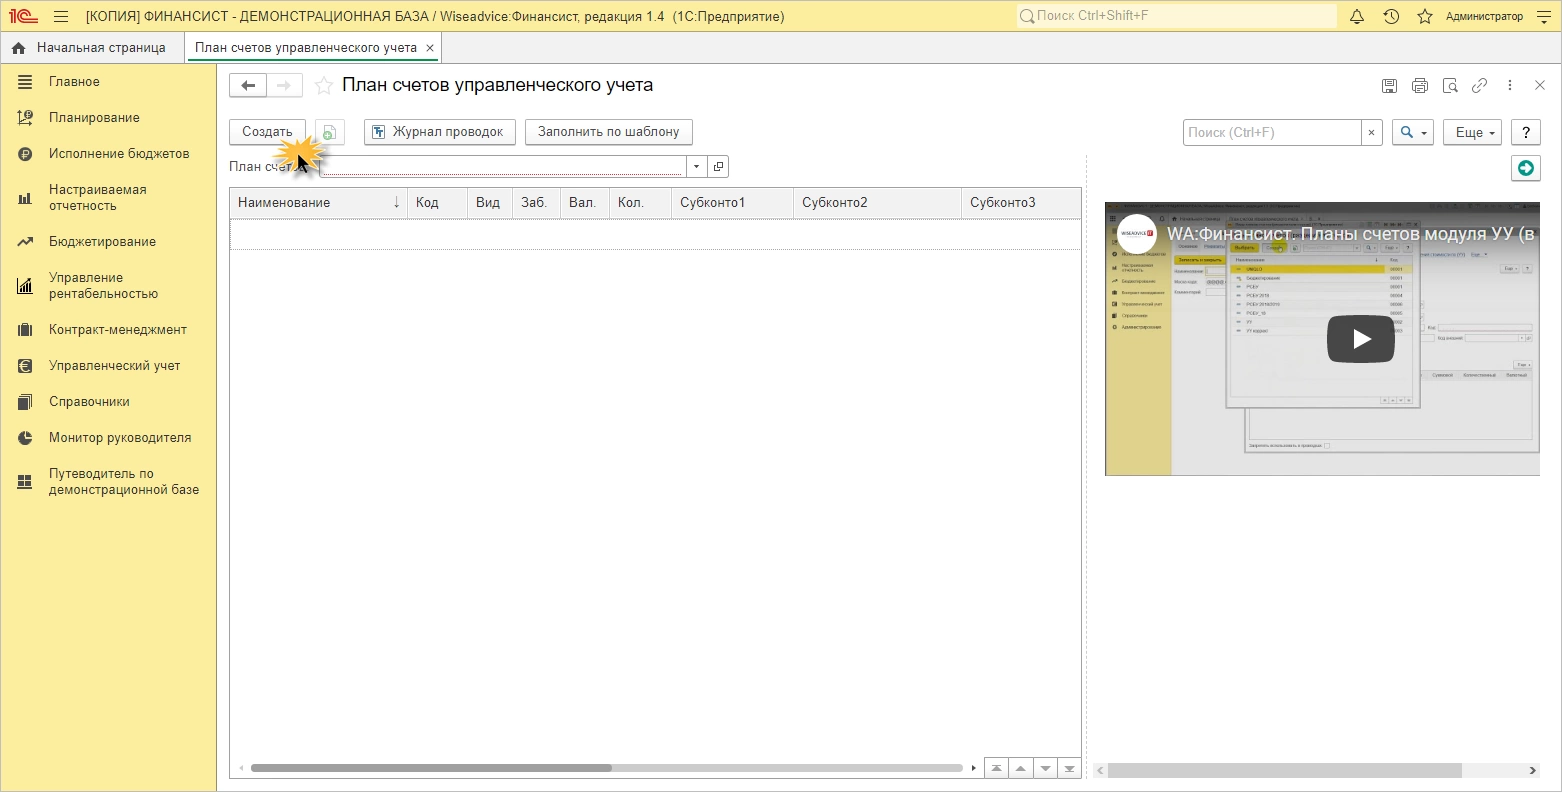The height and width of the screenshot is (792, 1562).
Task: Clear the search field with x button
Action: click(x=1372, y=132)
